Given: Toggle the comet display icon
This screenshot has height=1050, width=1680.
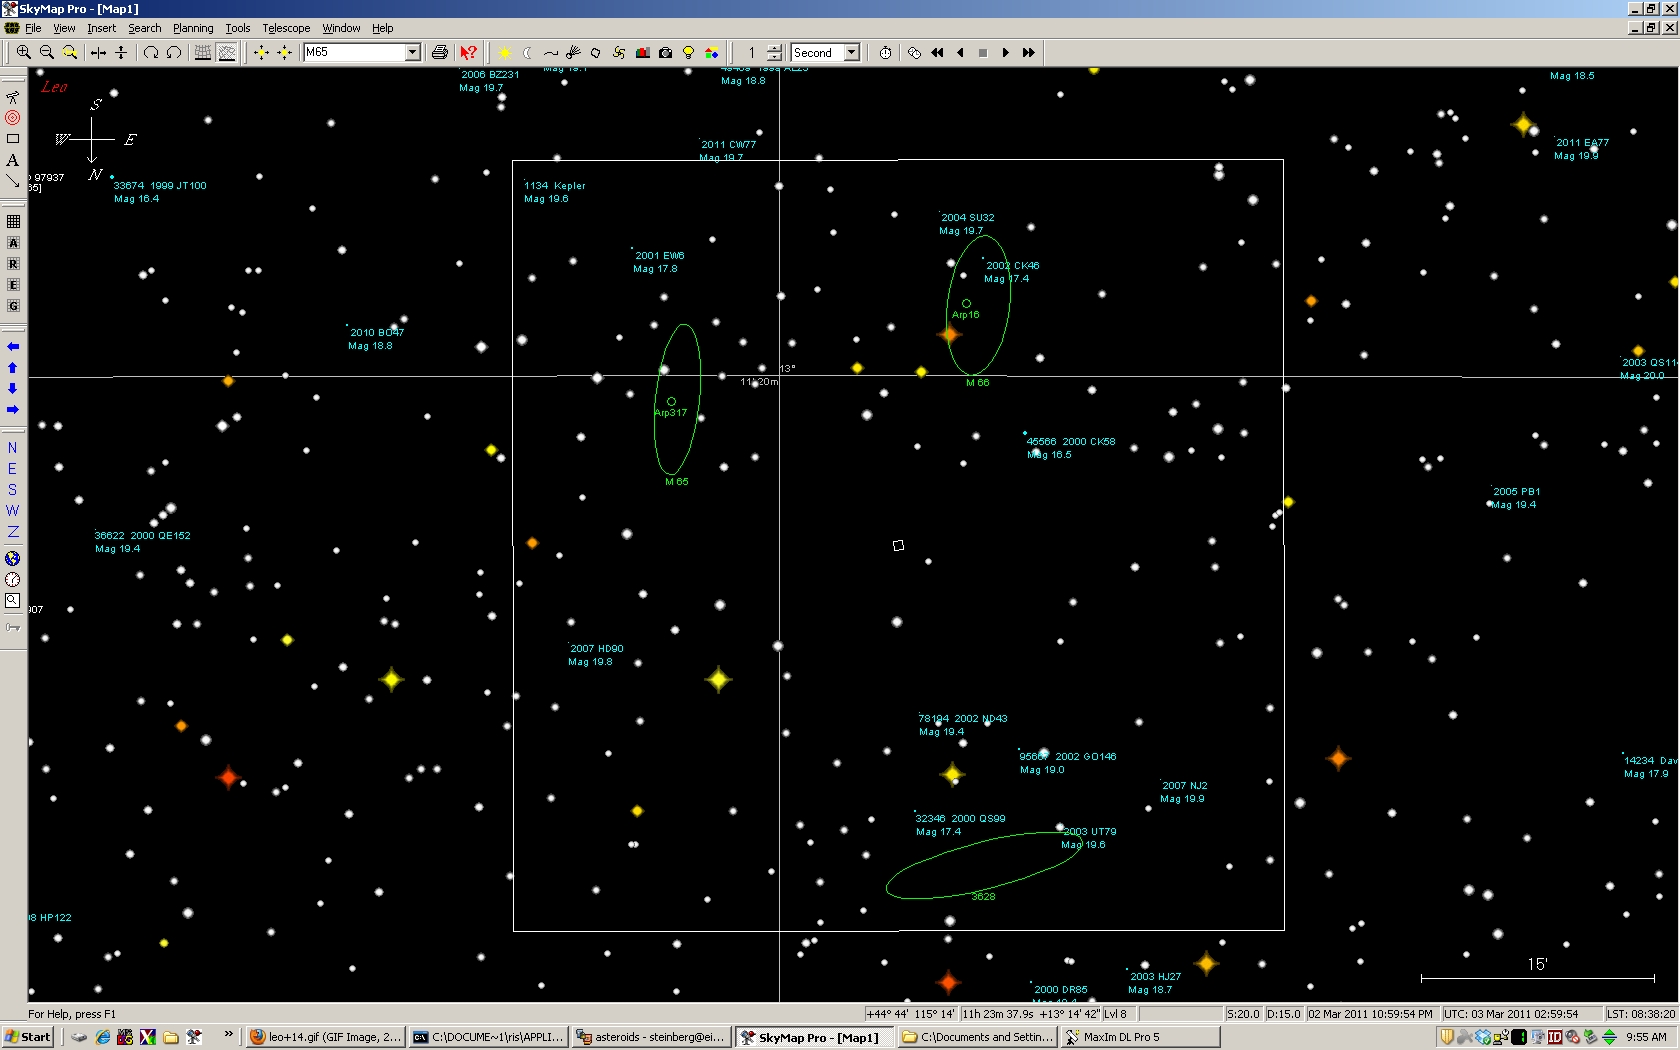Looking at the screenshot, I should coord(573,52).
